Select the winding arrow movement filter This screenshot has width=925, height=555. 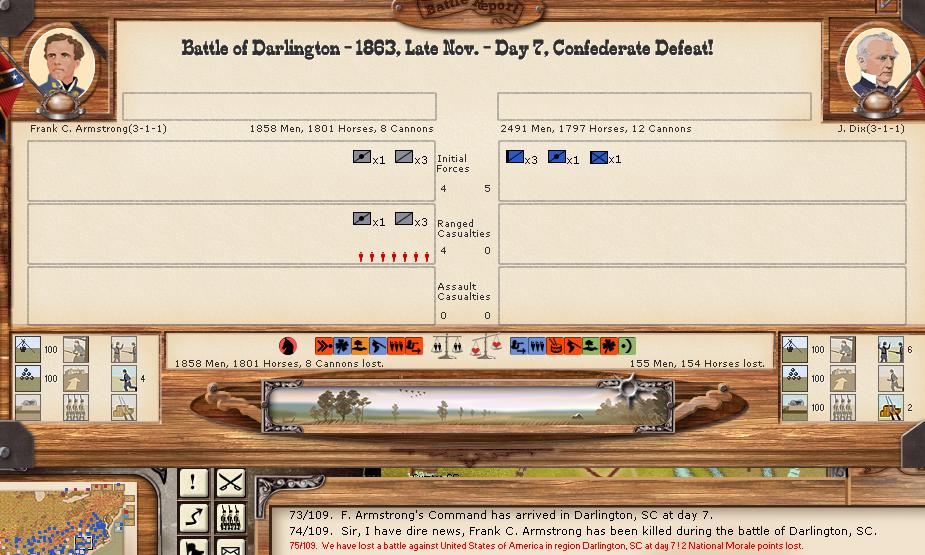click(193, 517)
